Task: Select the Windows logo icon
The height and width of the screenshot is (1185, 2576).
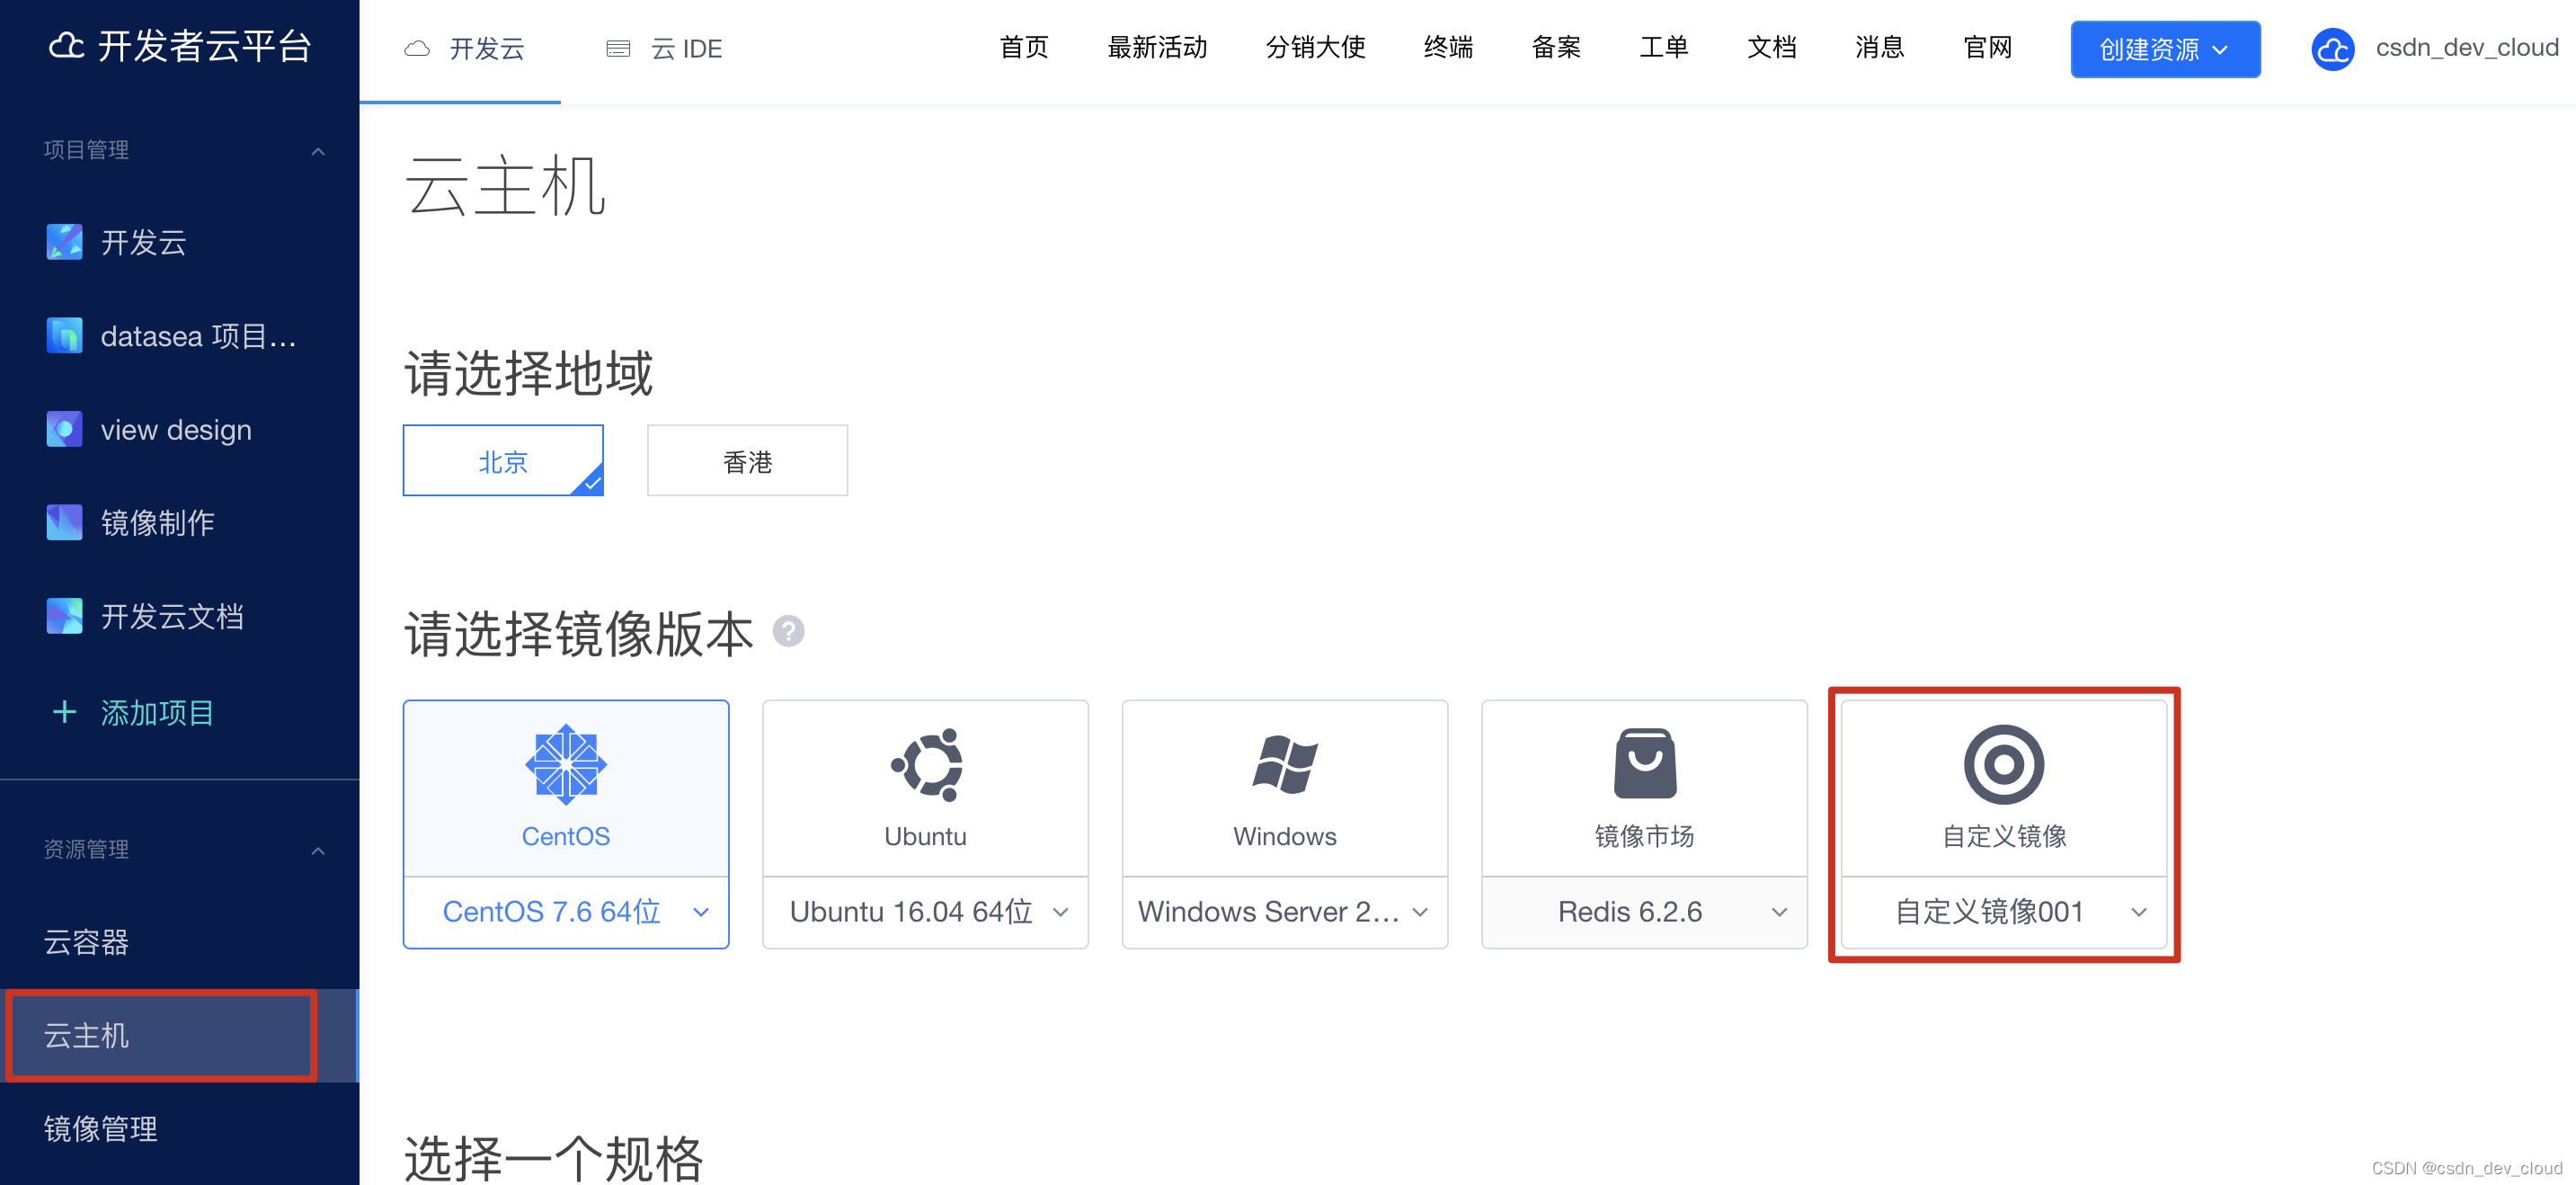Action: [x=1285, y=764]
